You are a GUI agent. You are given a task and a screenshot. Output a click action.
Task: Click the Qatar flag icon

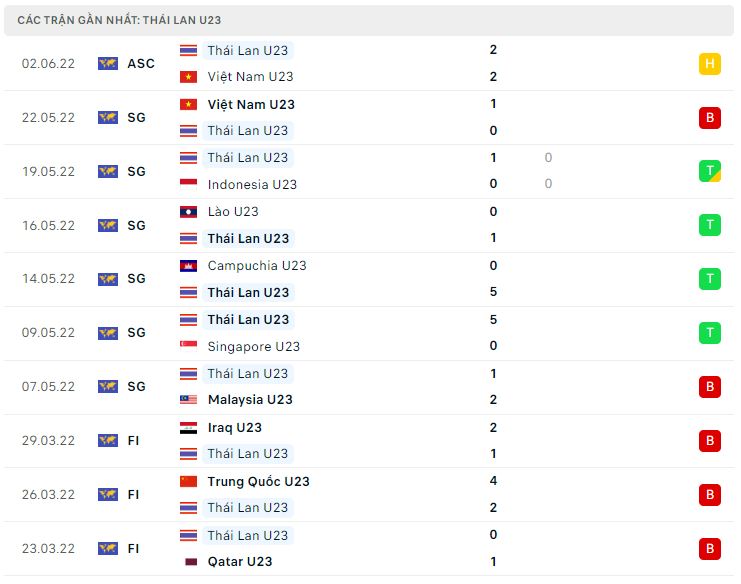(x=190, y=562)
